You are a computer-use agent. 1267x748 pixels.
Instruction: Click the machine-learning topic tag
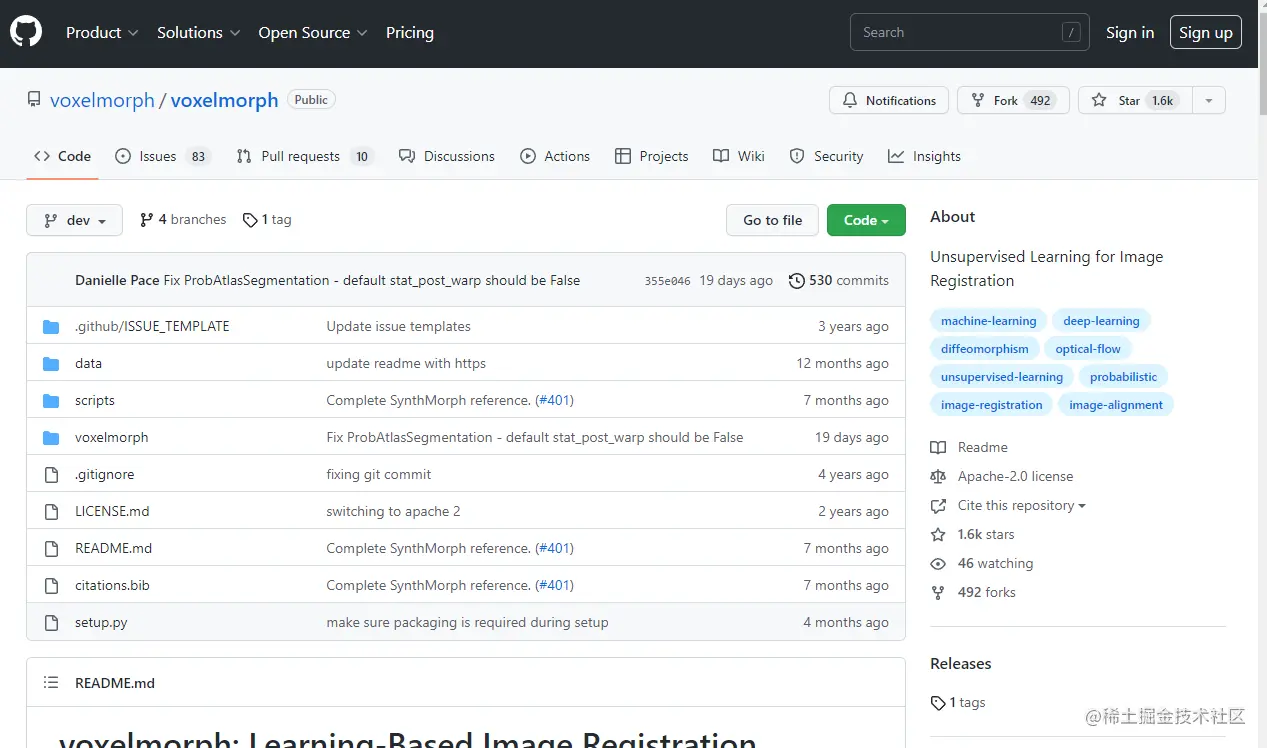tap(988, 321)
